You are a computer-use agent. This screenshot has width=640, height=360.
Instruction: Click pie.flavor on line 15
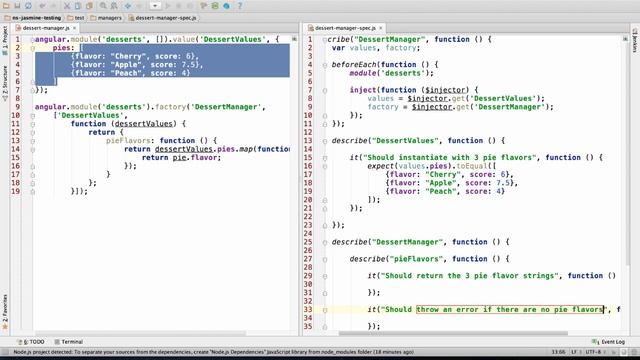click(x=194, y=158)
